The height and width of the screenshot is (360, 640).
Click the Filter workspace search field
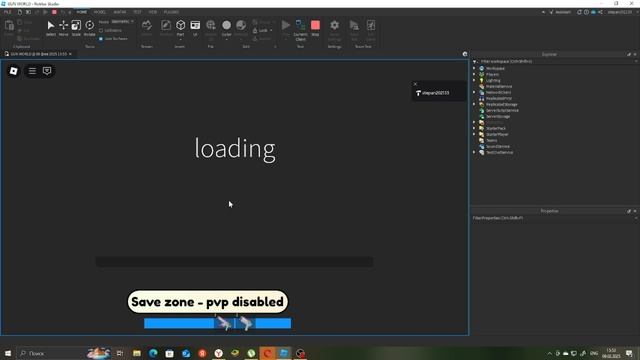pos(555,62)
